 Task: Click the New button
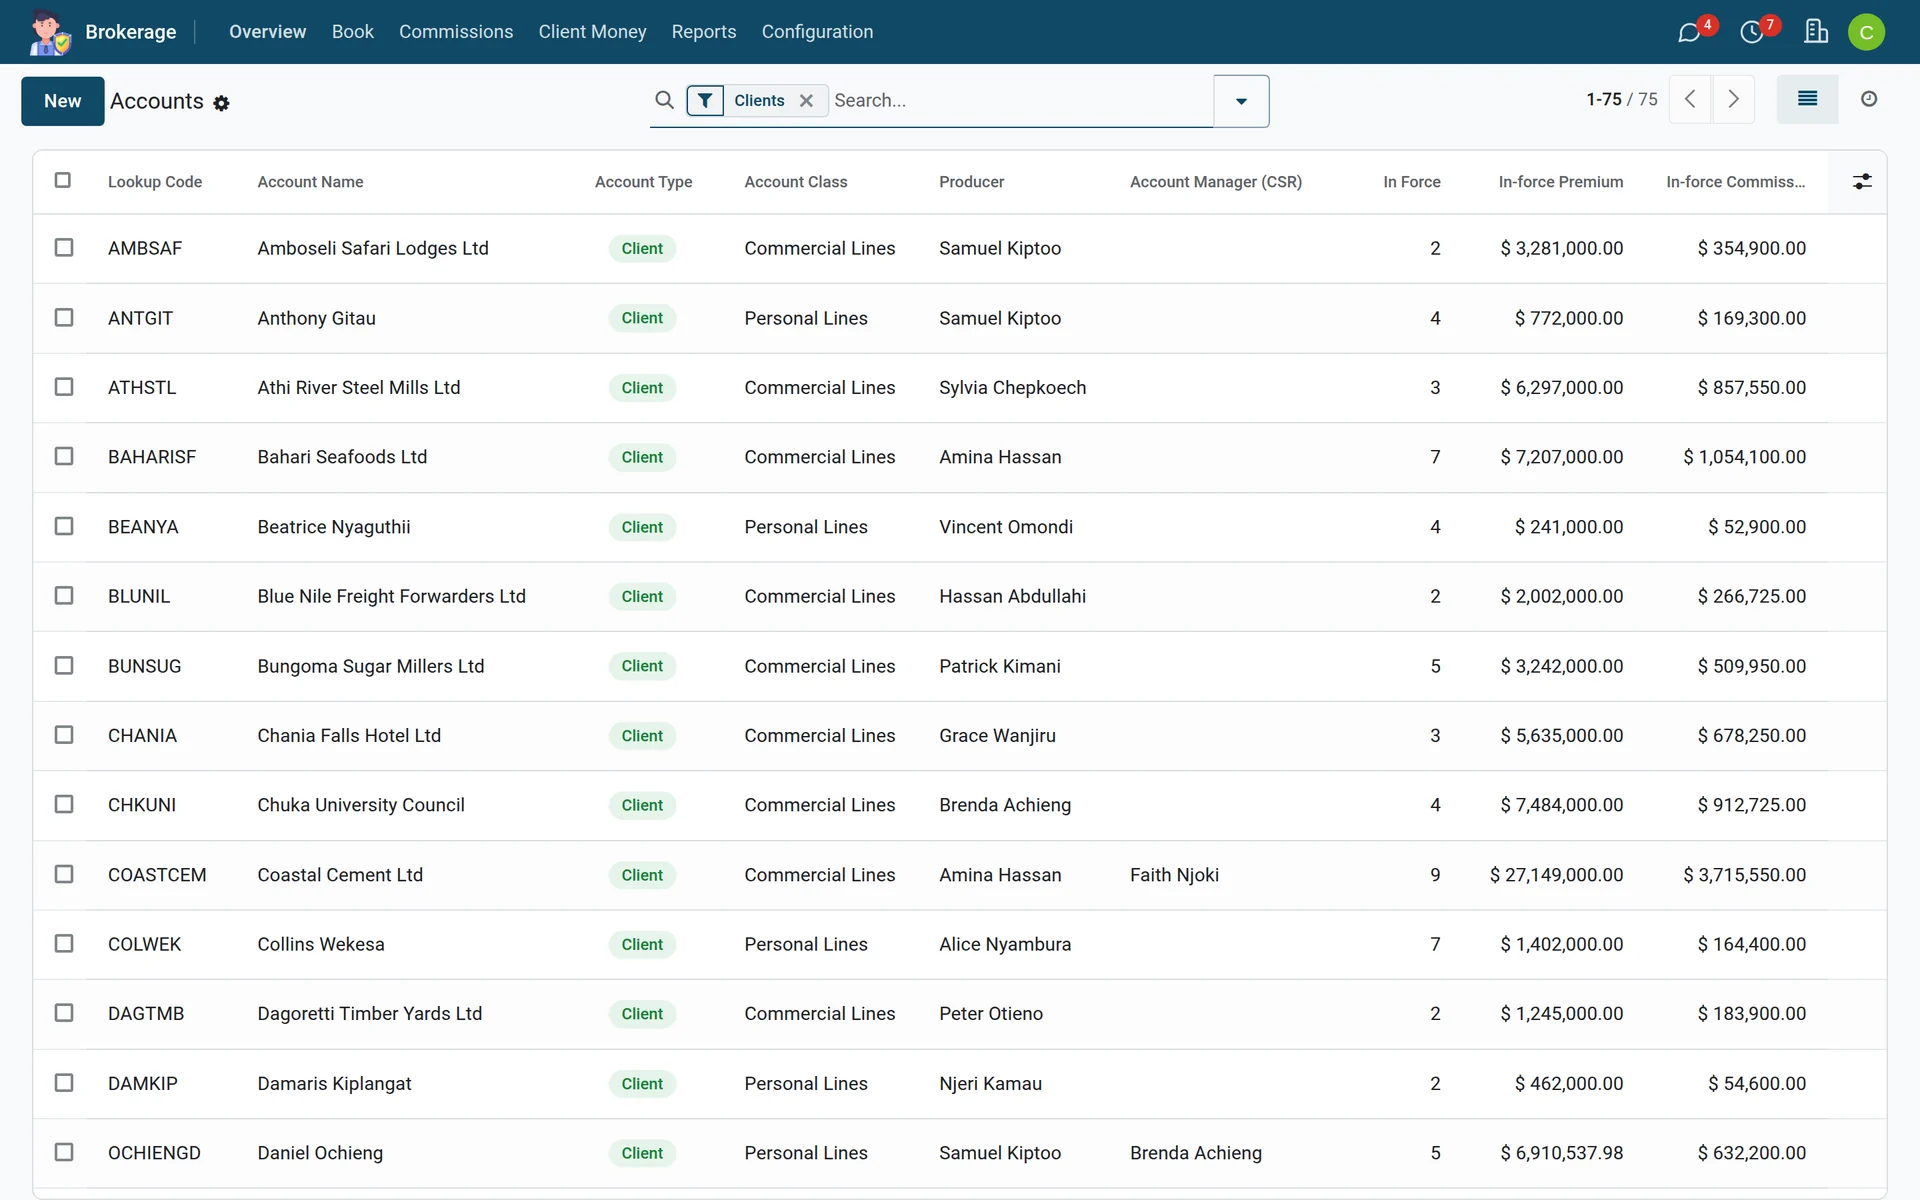pyautogui.click(x=63, y=101)
